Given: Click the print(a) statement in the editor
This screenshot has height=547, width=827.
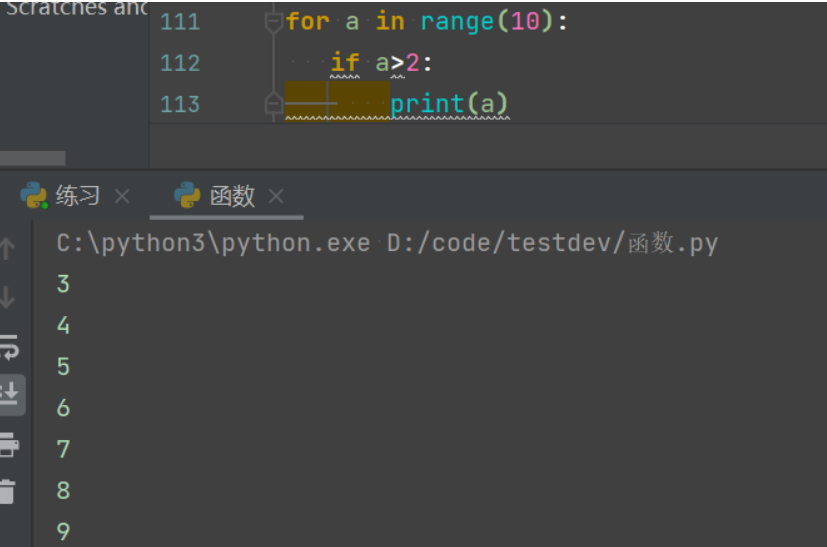Looking at the screenshot, I should (x=449, y=104).
